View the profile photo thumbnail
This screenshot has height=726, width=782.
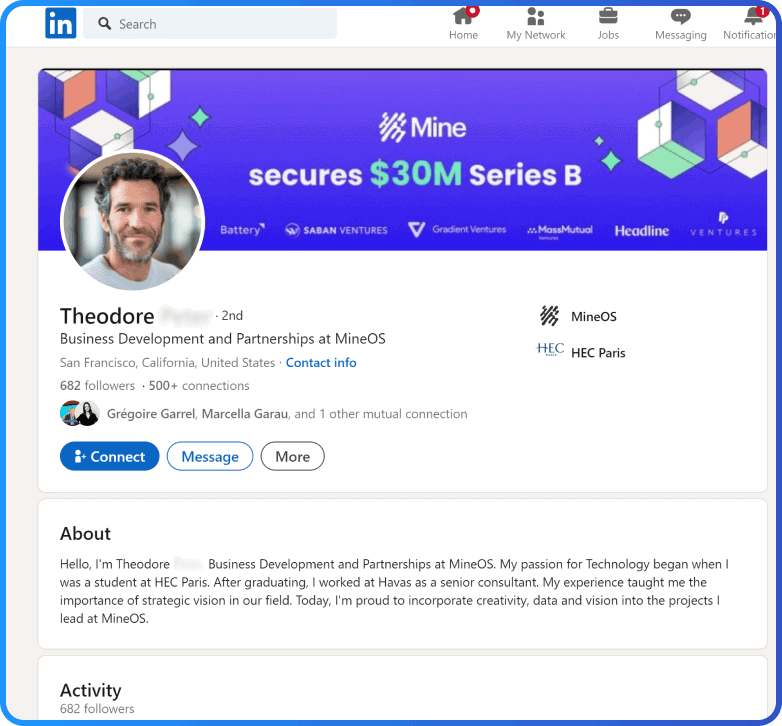pos(133,221)
